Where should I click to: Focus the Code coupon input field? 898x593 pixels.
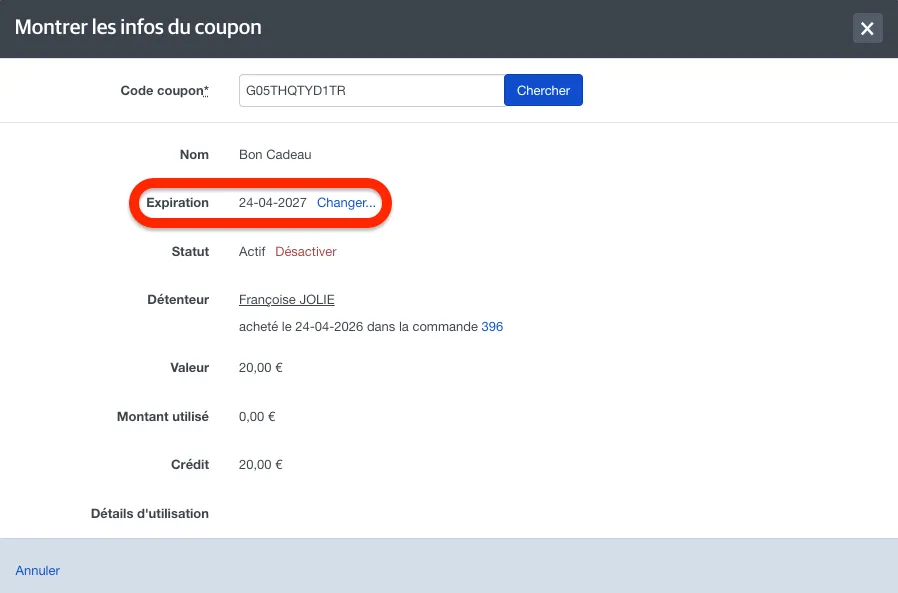click(x=372, y=91)
